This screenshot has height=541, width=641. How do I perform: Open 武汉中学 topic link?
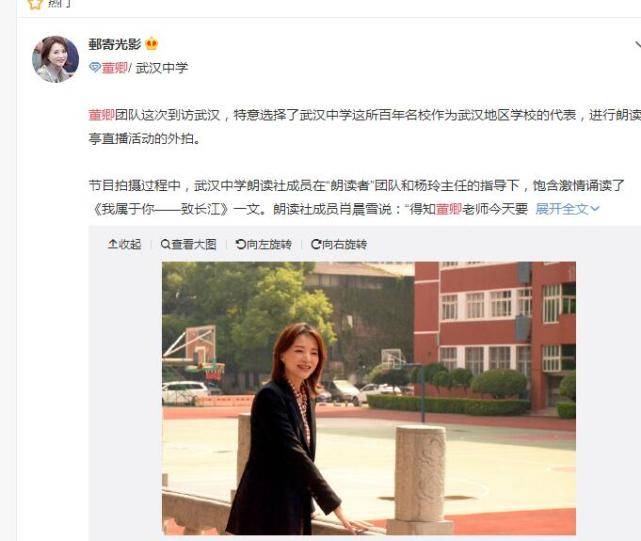(x=162, y=68)
